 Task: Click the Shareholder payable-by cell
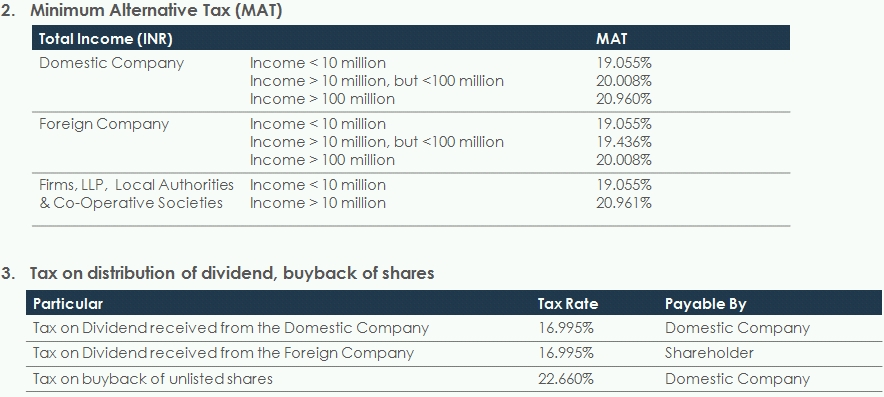click(x=709, y=354)
